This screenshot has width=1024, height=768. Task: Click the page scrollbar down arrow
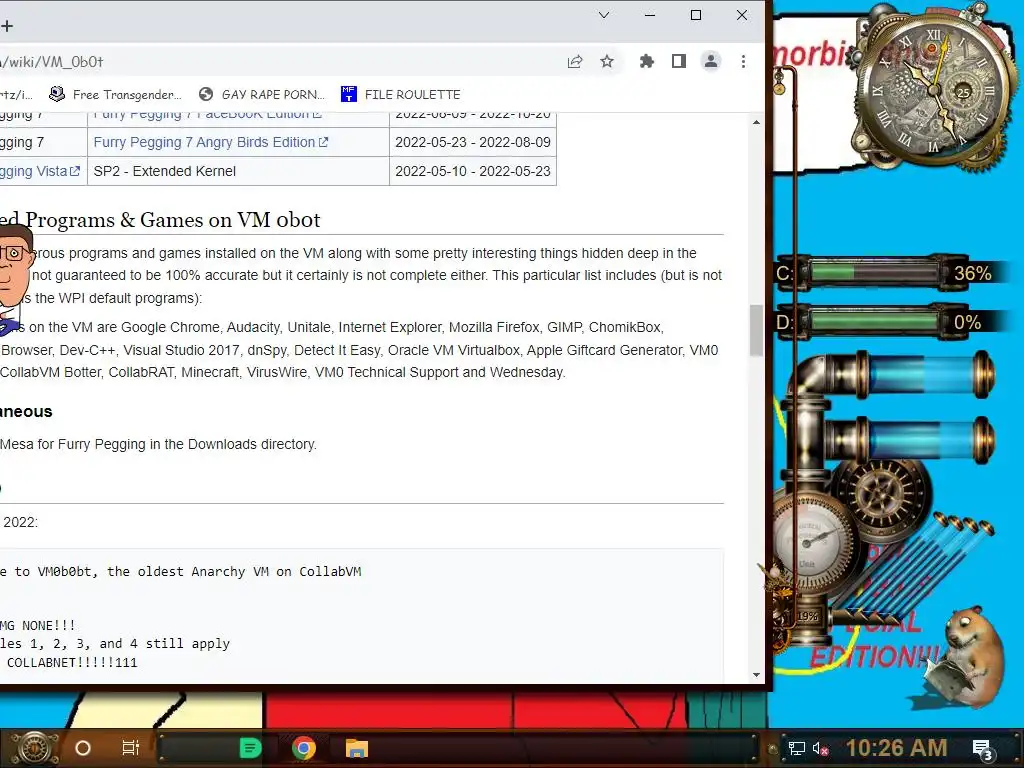tap(756, 675)
